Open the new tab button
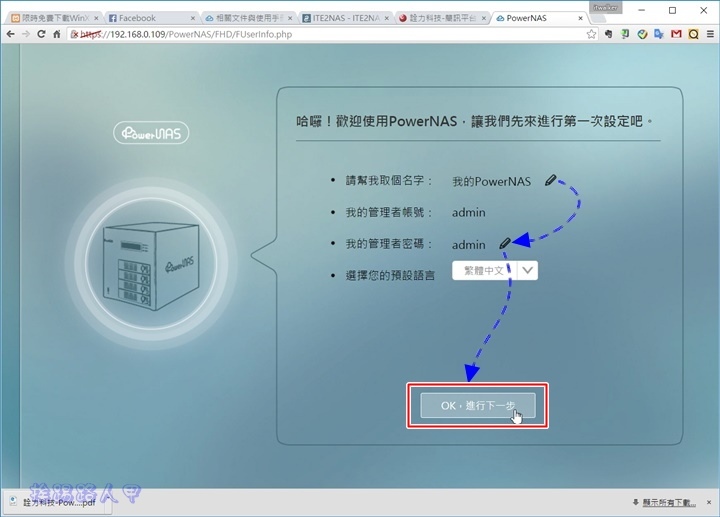Viewport: 720px width, 517px height. [598, 18]
